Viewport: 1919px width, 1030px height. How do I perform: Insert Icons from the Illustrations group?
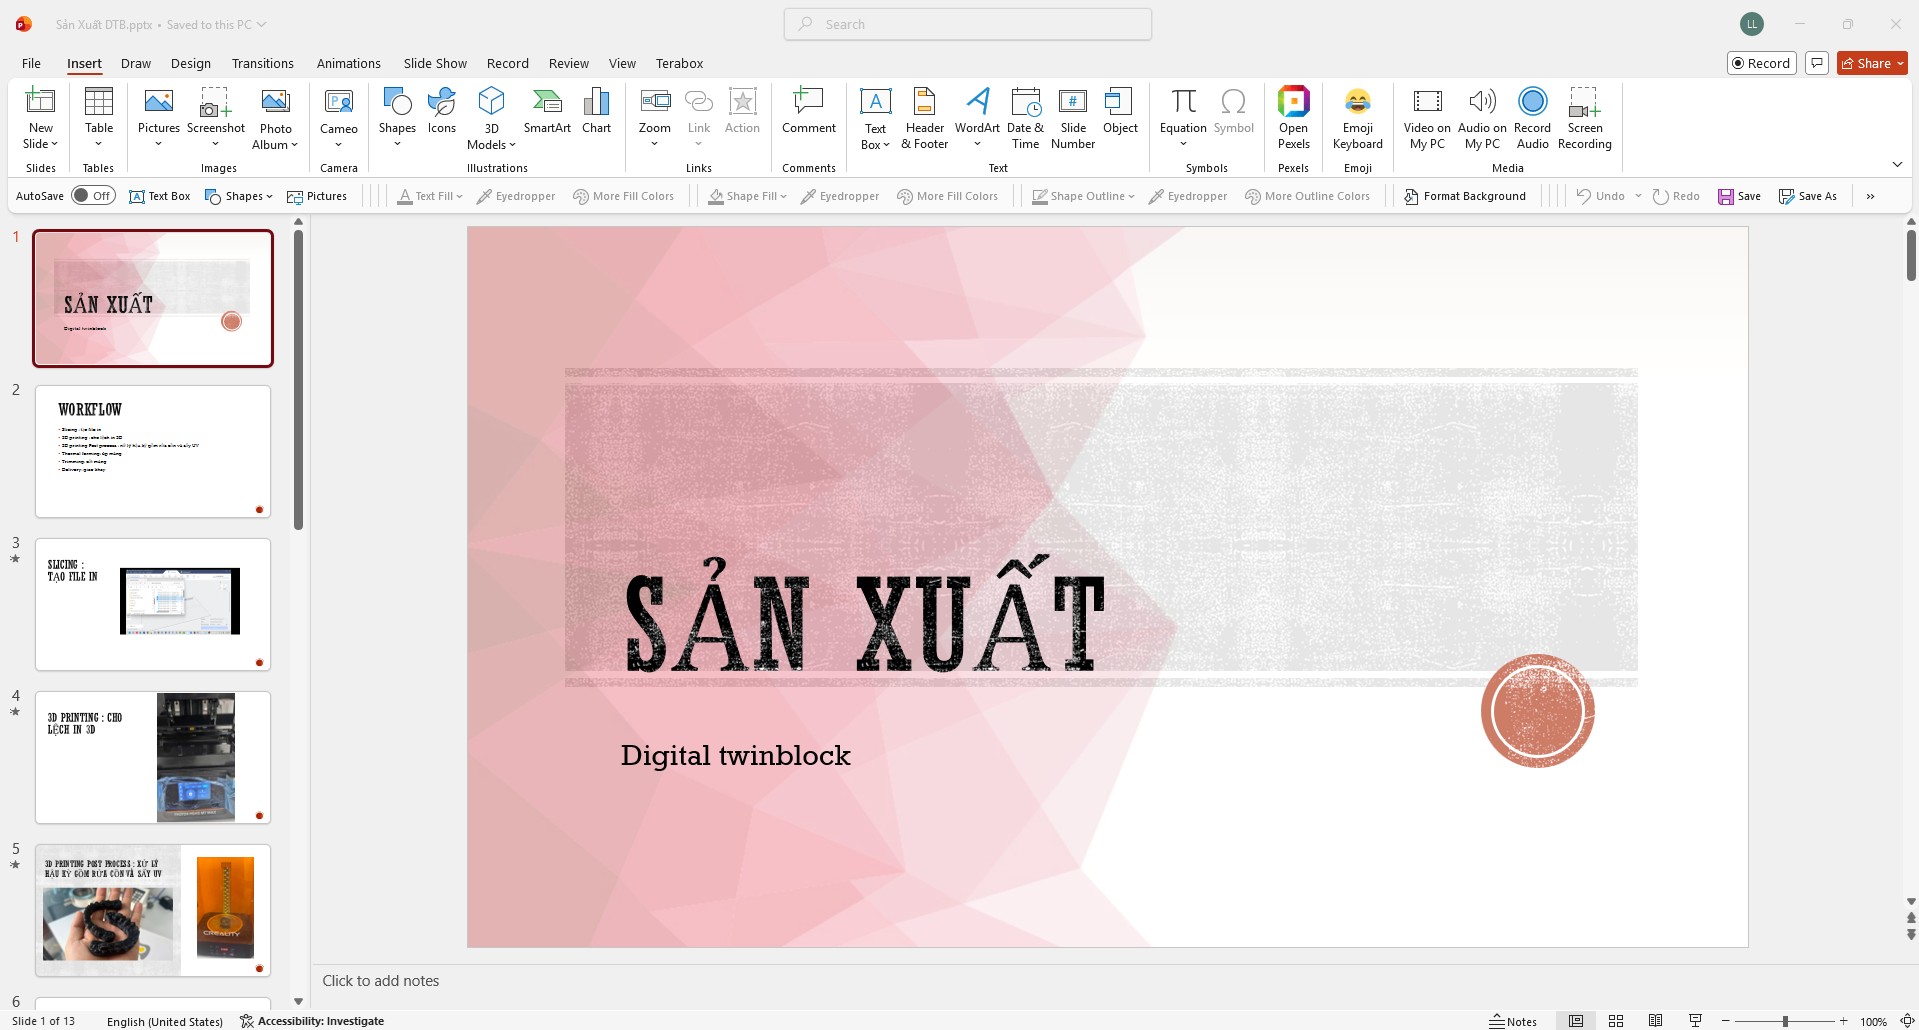(442, 110)
